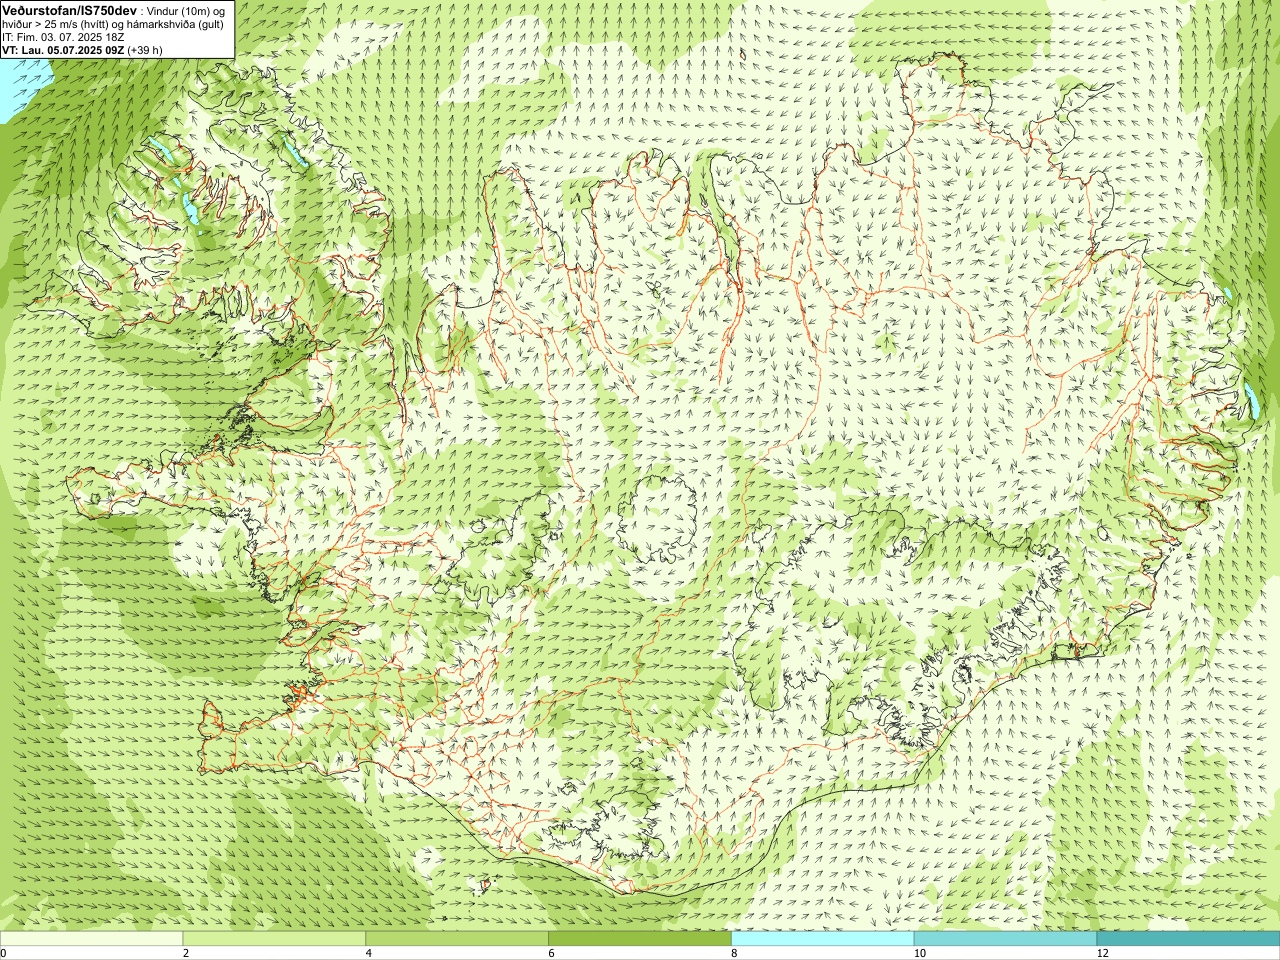Click the light green 2–4 legend swatch
Screen dimensions: 1280x960
pyautogui.click(x=274, y=939)
